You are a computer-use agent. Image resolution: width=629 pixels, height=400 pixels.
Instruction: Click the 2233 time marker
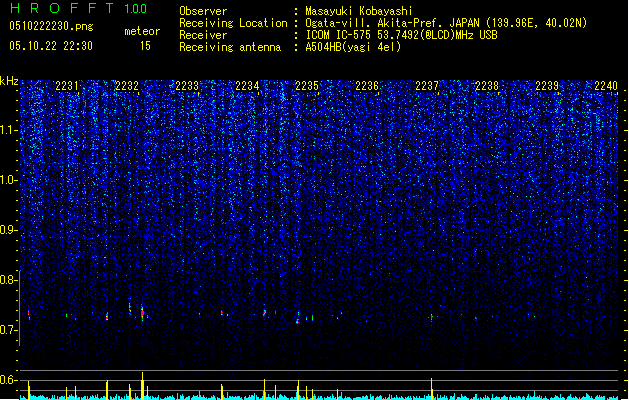pyautogui.click(x=187, y=86)
